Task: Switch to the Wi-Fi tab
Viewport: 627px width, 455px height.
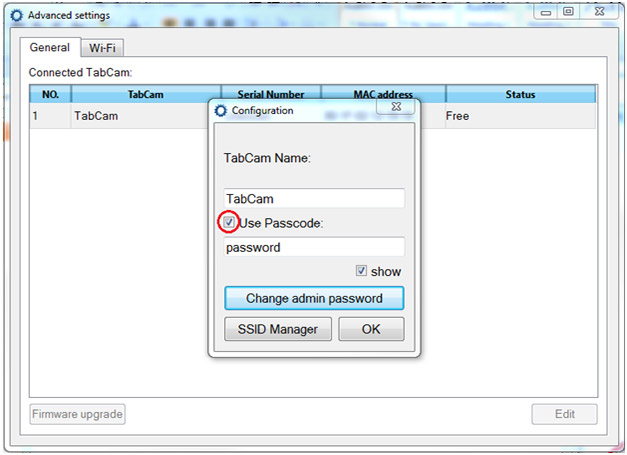Action: click(102, 48)
